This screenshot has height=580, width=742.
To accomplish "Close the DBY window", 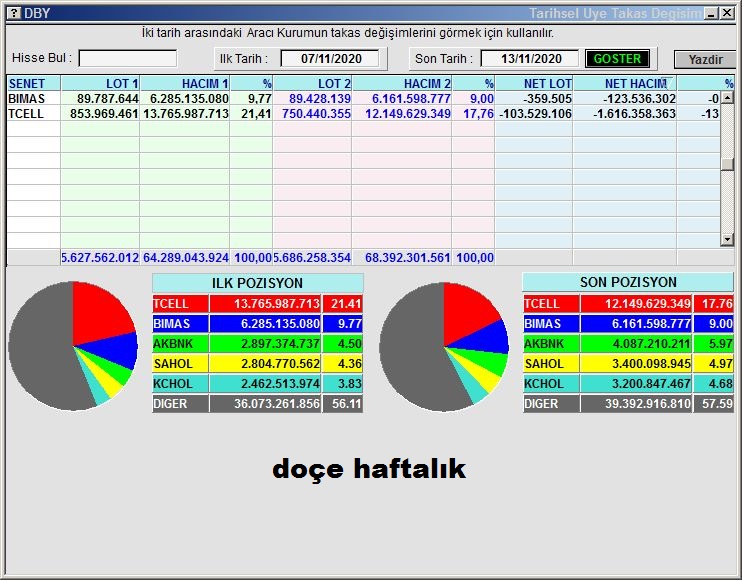I will [727, 13].
